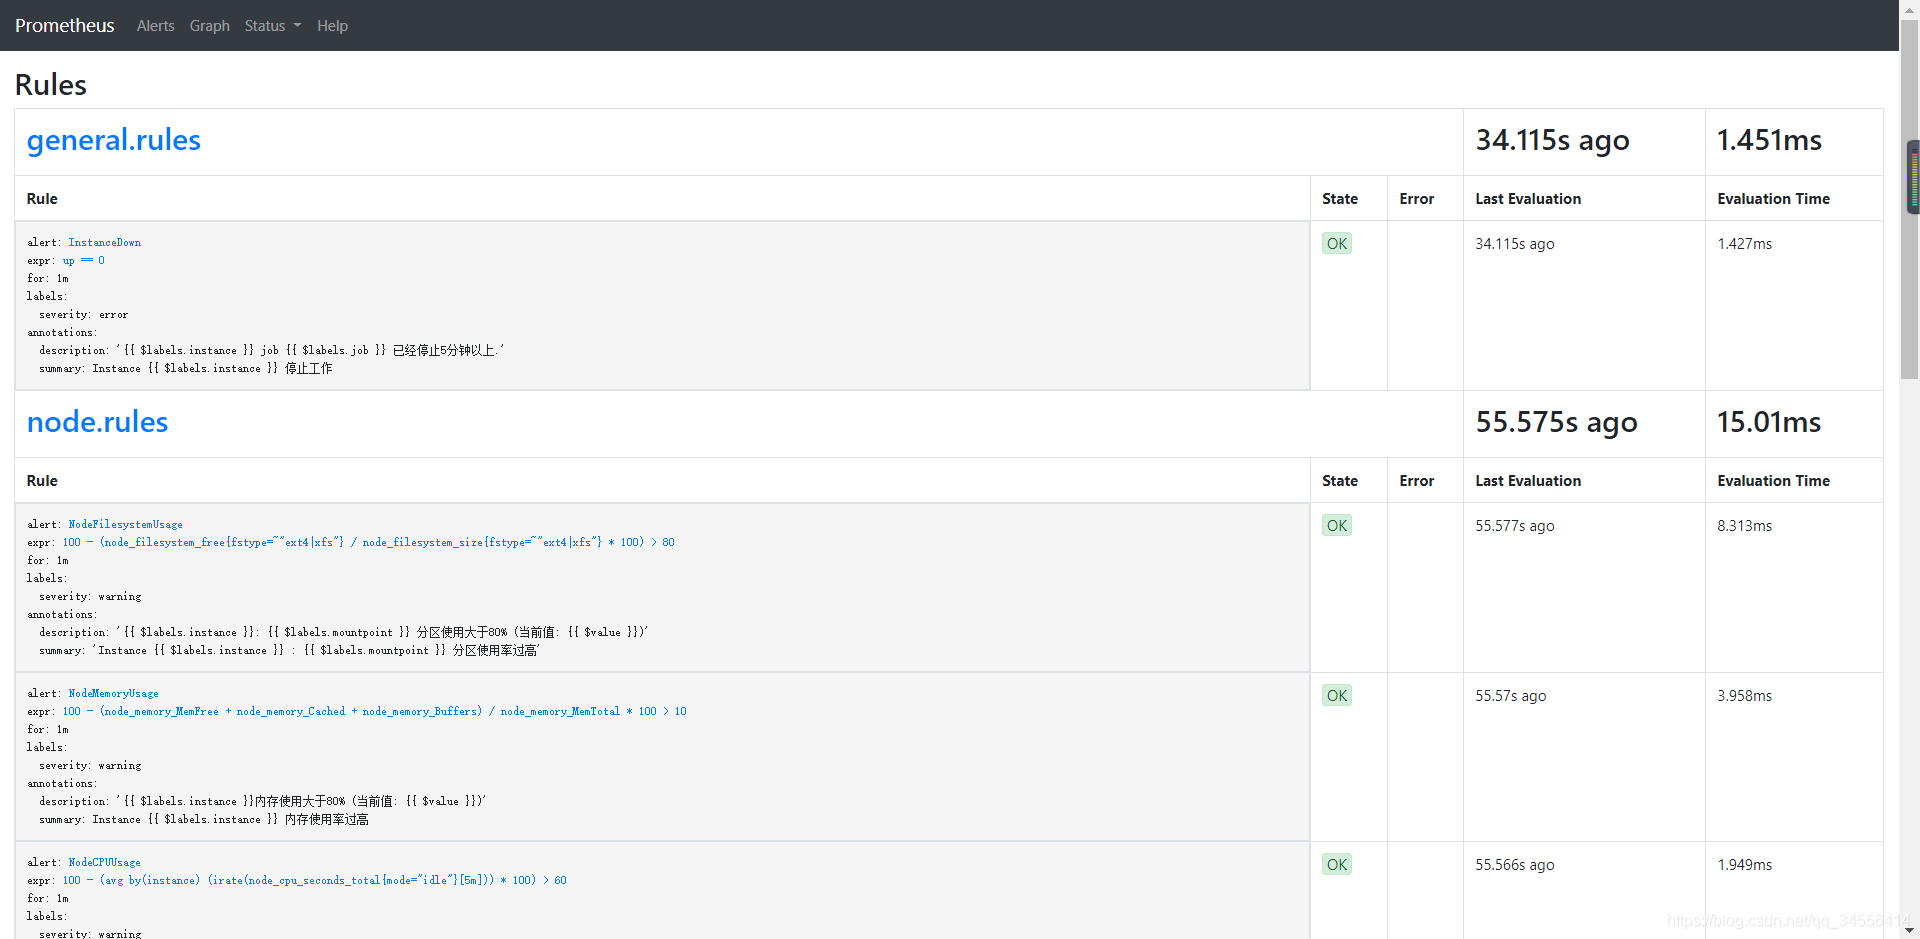Click the 'up' metric expression link
The width and height of the screenshot is (1920, 939).
pos(84,260)
